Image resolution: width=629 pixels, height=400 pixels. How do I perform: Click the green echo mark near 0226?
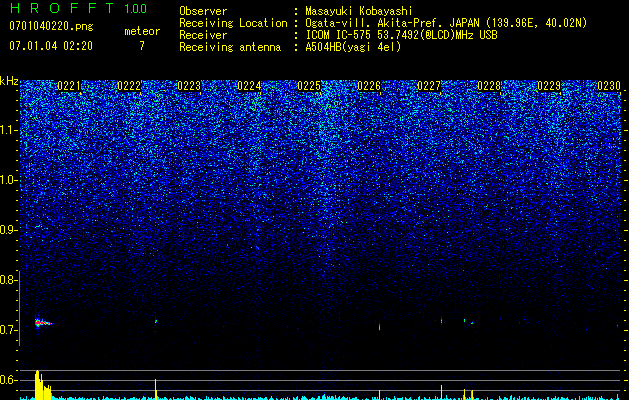pos(379,327)
